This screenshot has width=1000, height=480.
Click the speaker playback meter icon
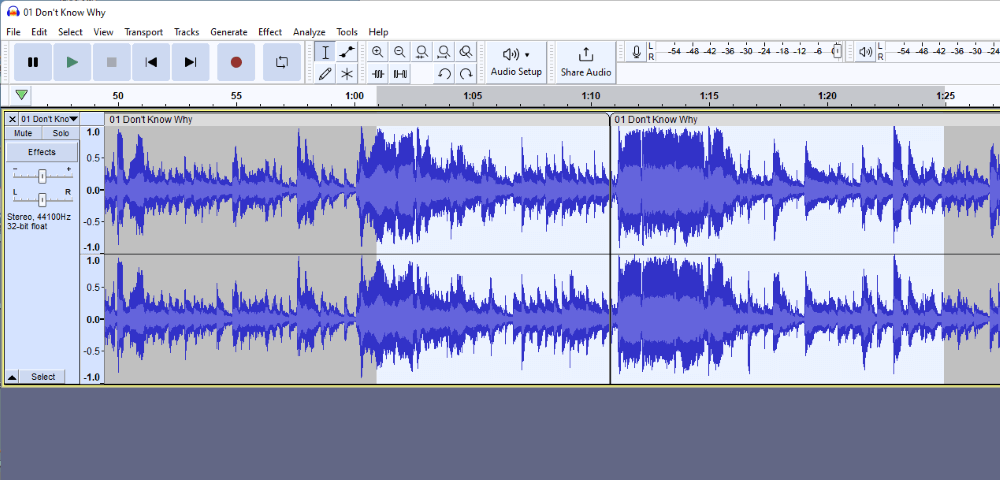(865, 52)
